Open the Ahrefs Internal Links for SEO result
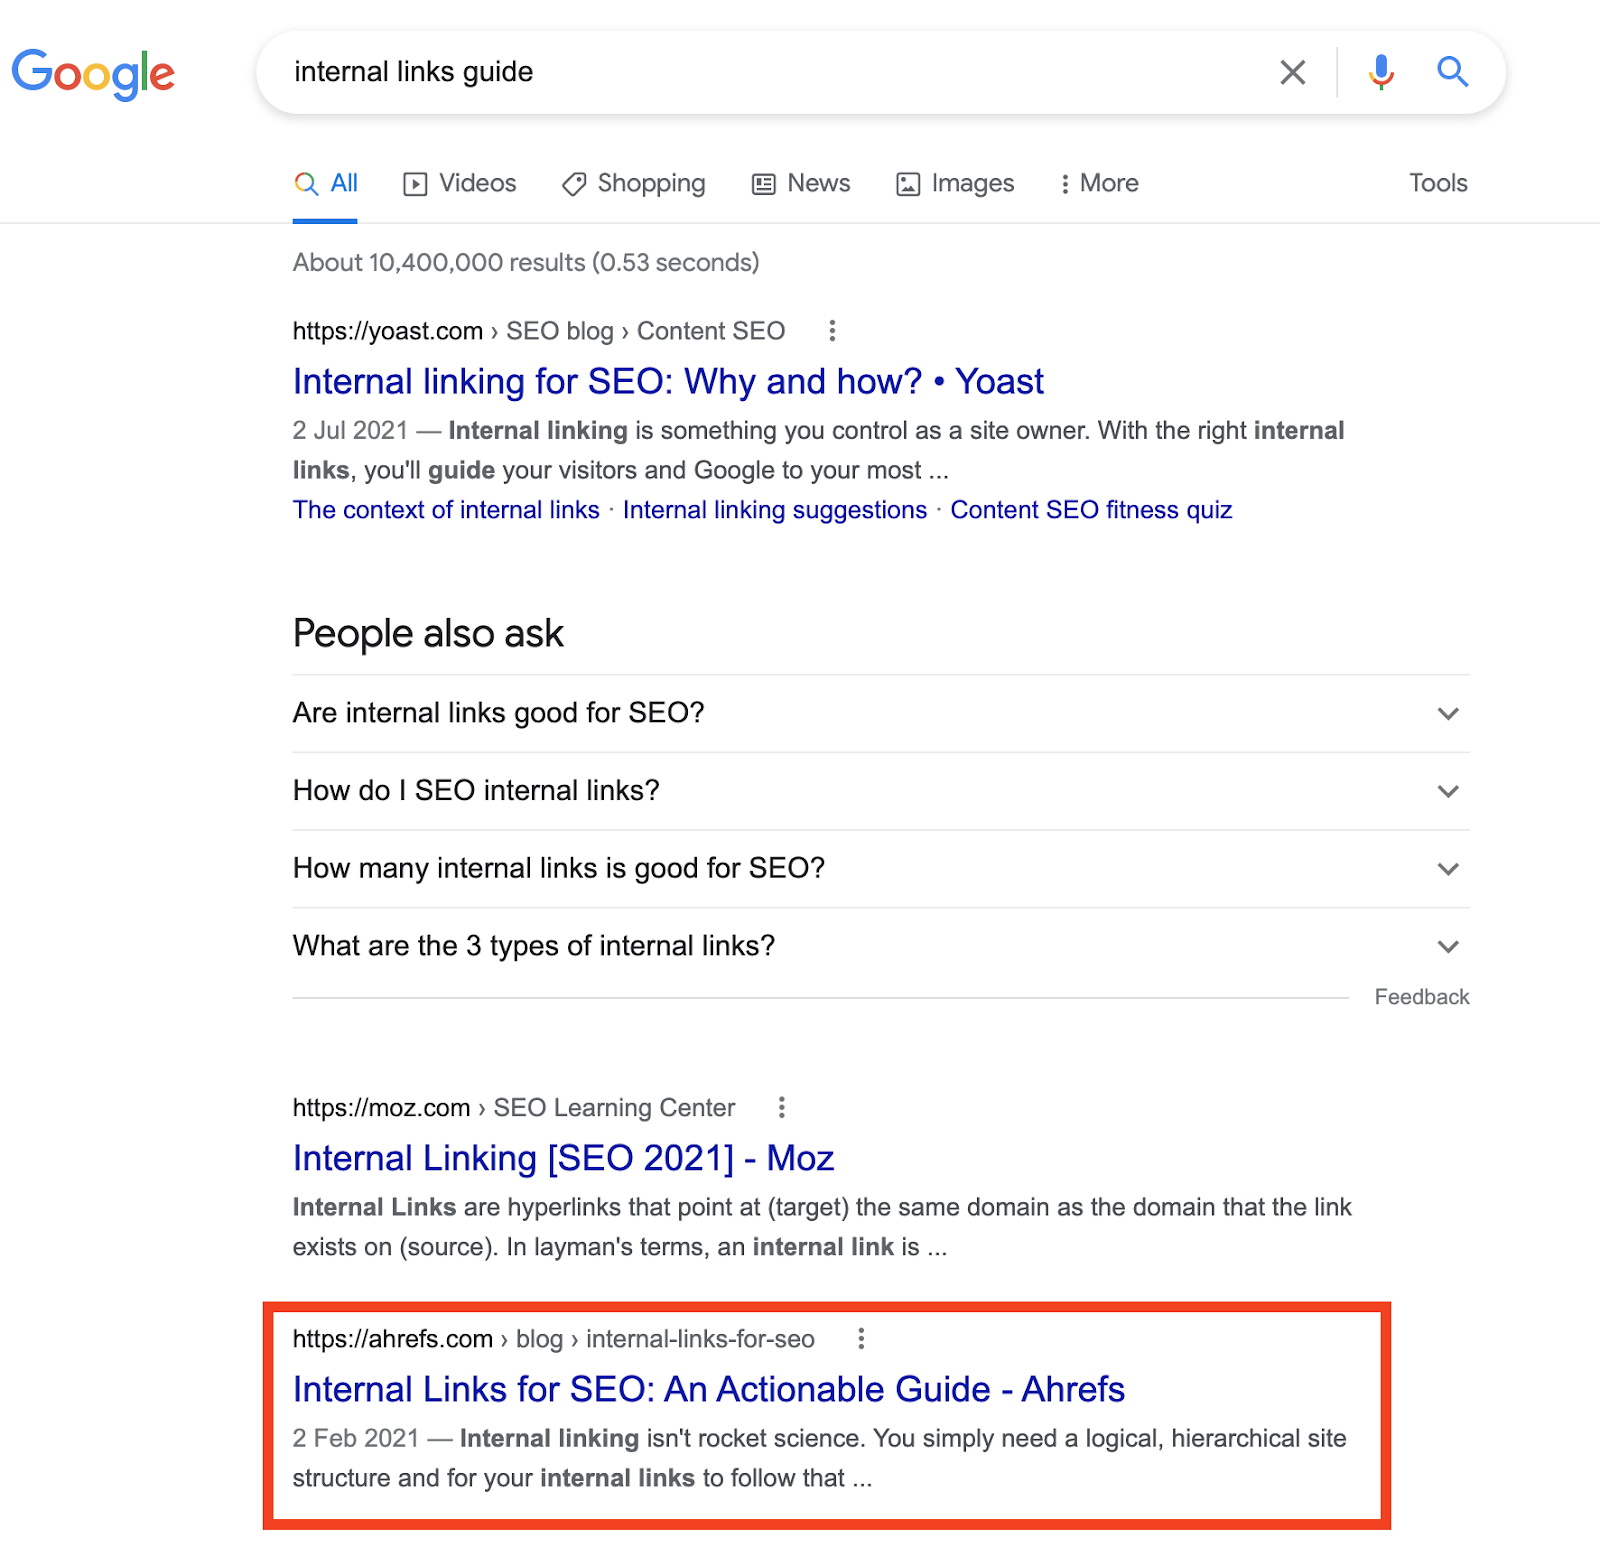 (x=709, y=1389)
